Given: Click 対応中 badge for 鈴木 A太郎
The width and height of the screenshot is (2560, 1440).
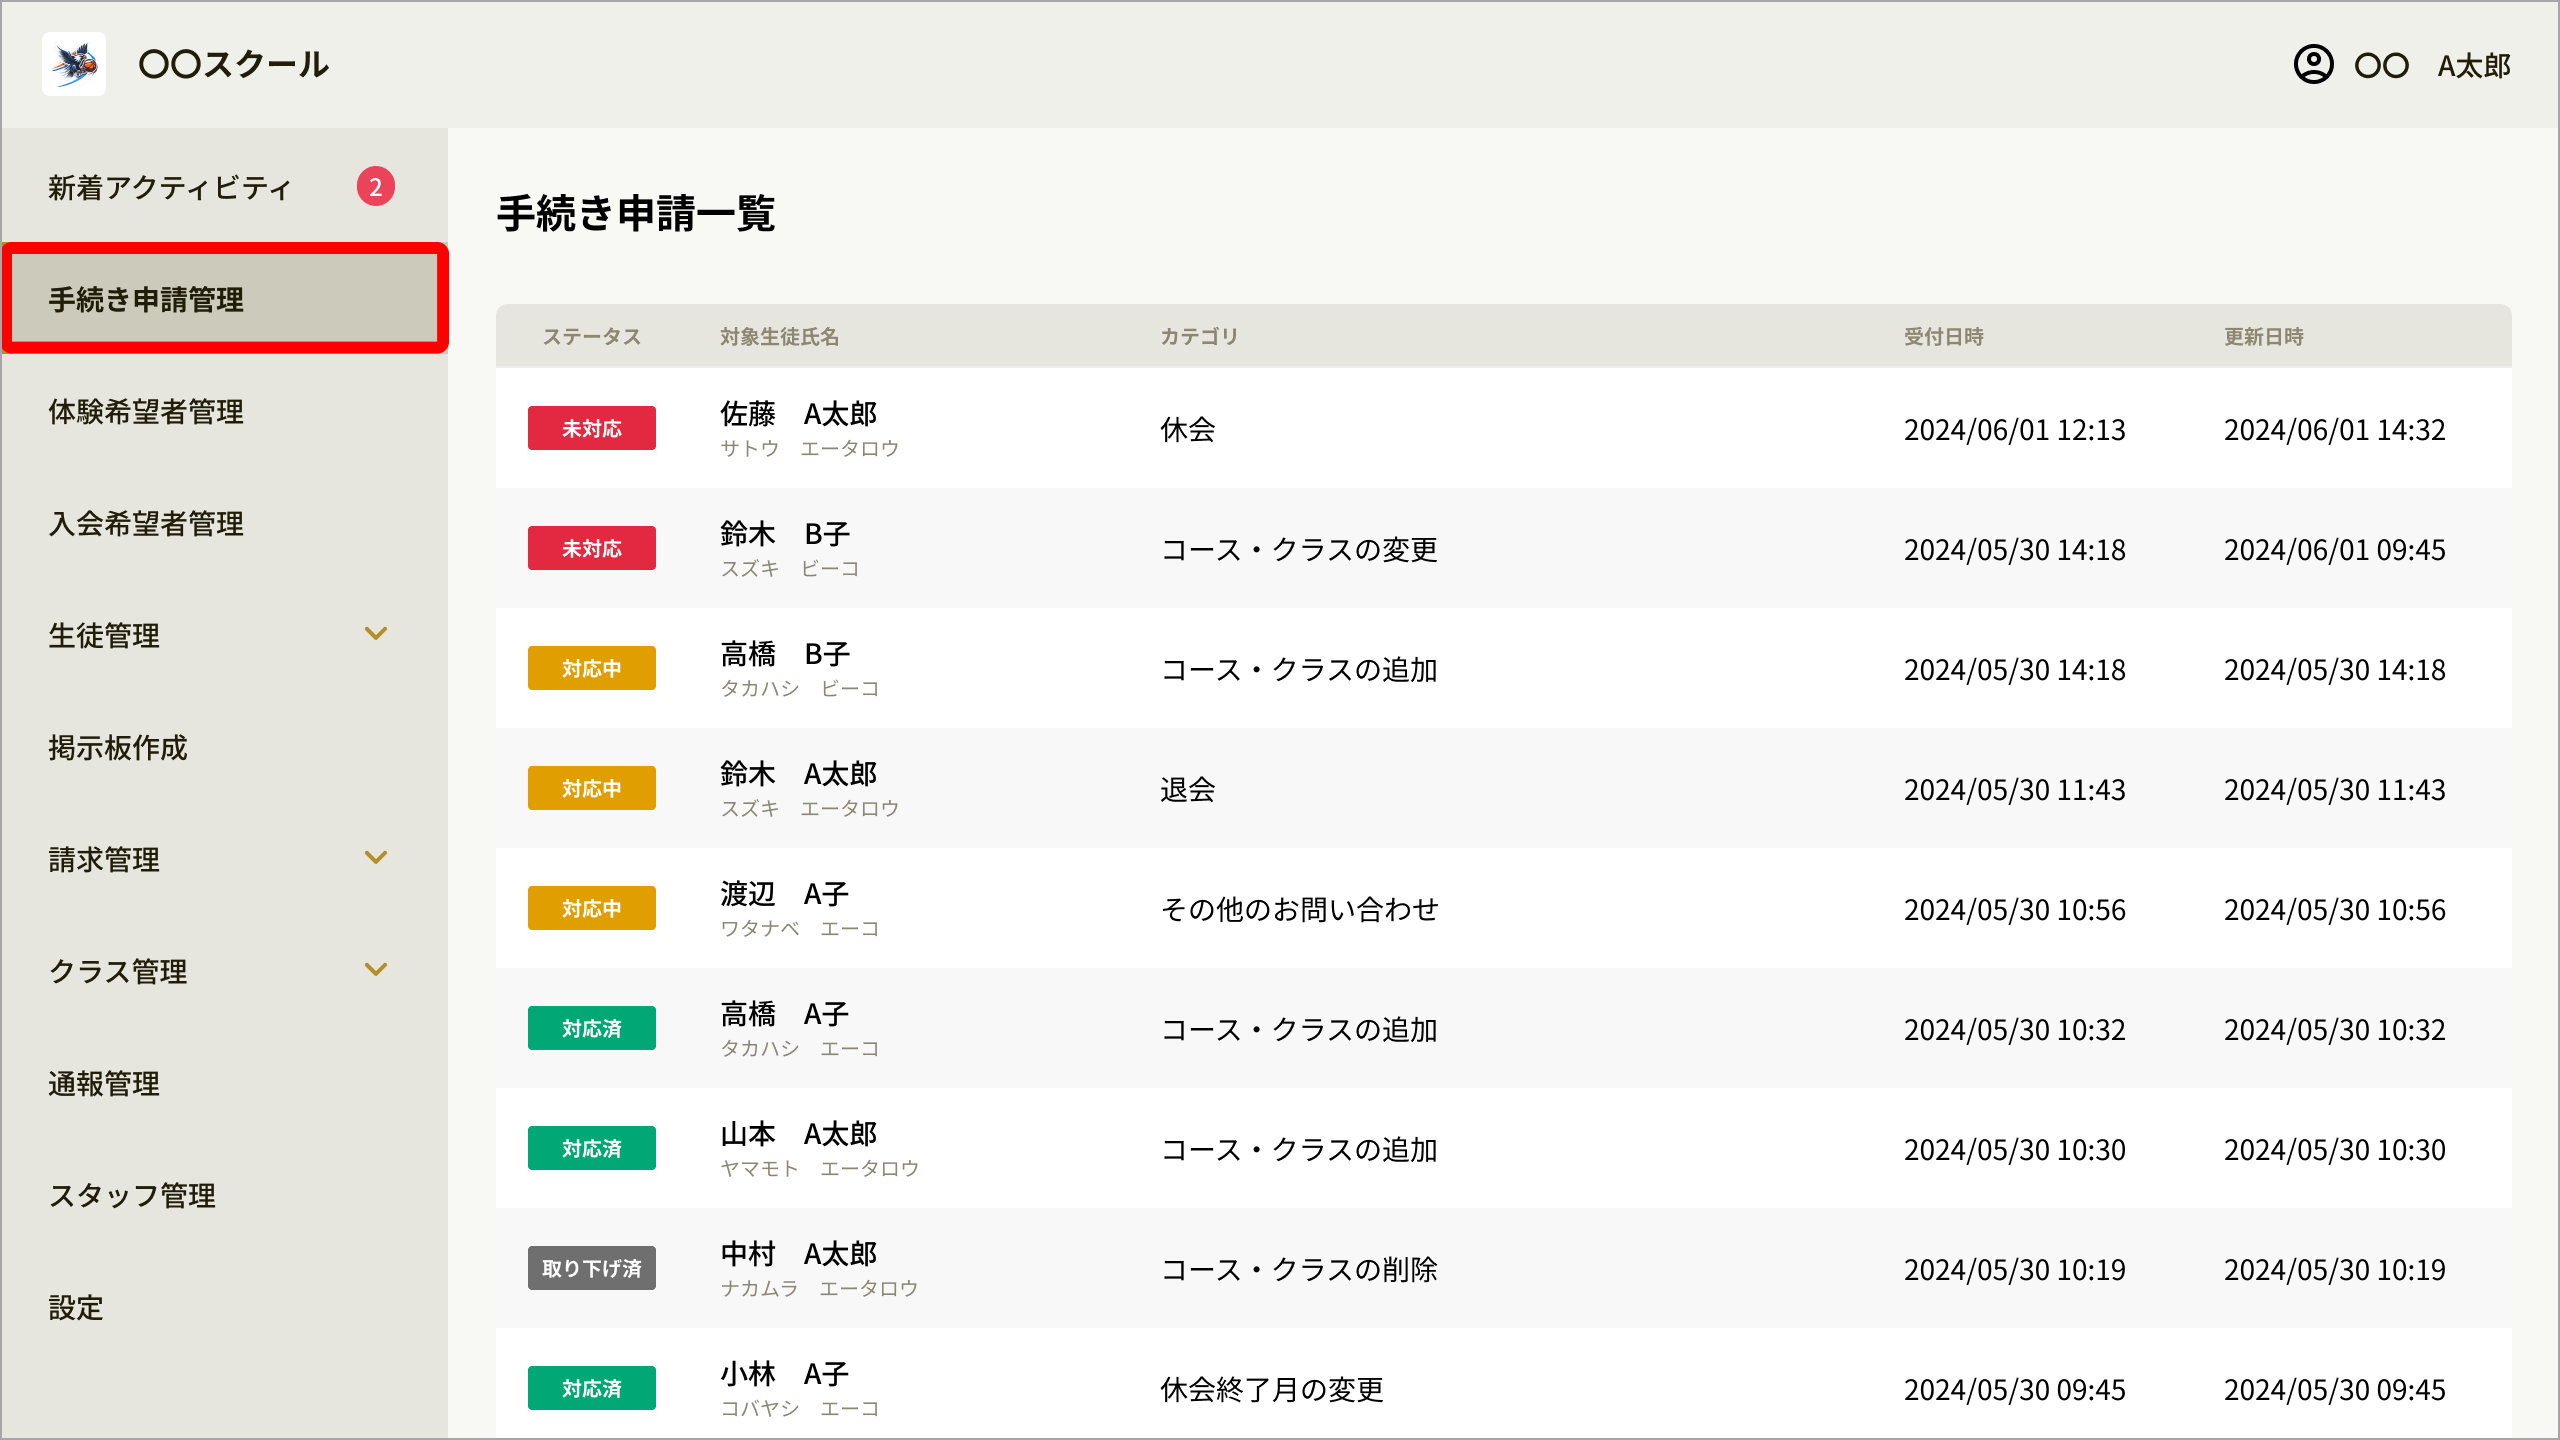Looking at the screenshot, I should 592,788.
